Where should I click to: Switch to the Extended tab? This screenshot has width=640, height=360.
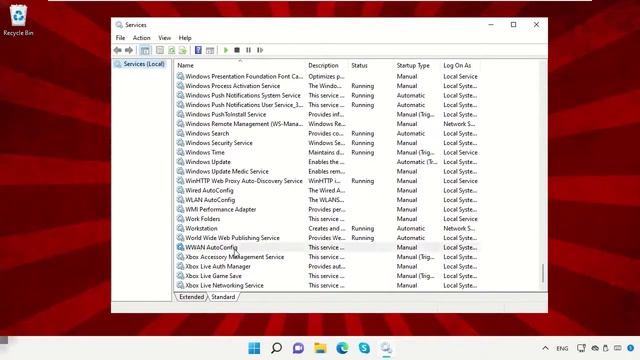pyautogui.click(x=191, y=297)
